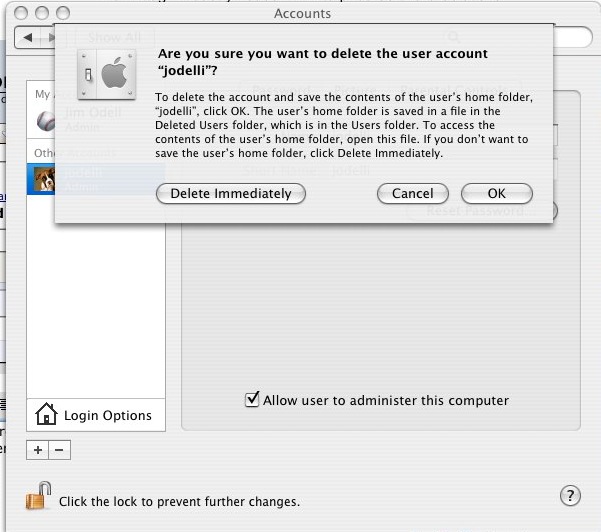Click the Delete Immediately button
The height and width of the screenshot is (532, 601).
coord(231,194)
